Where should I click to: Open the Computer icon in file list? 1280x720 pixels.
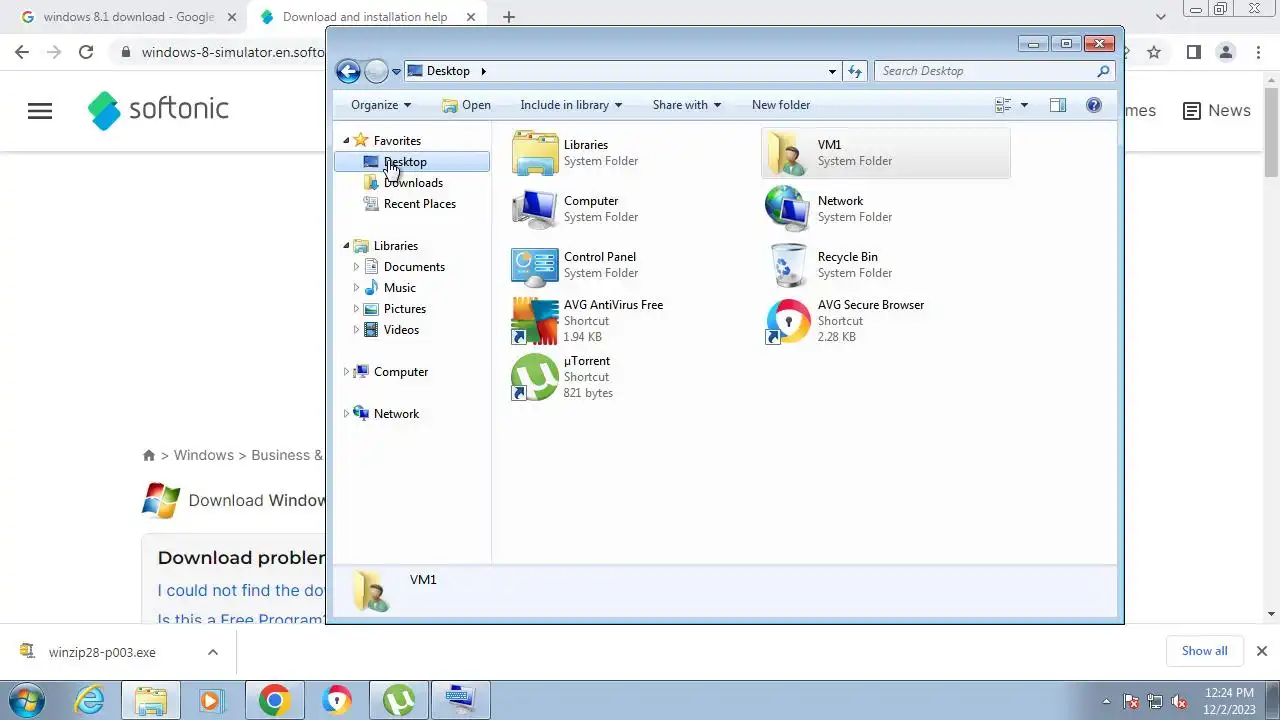tap(535, 209)
